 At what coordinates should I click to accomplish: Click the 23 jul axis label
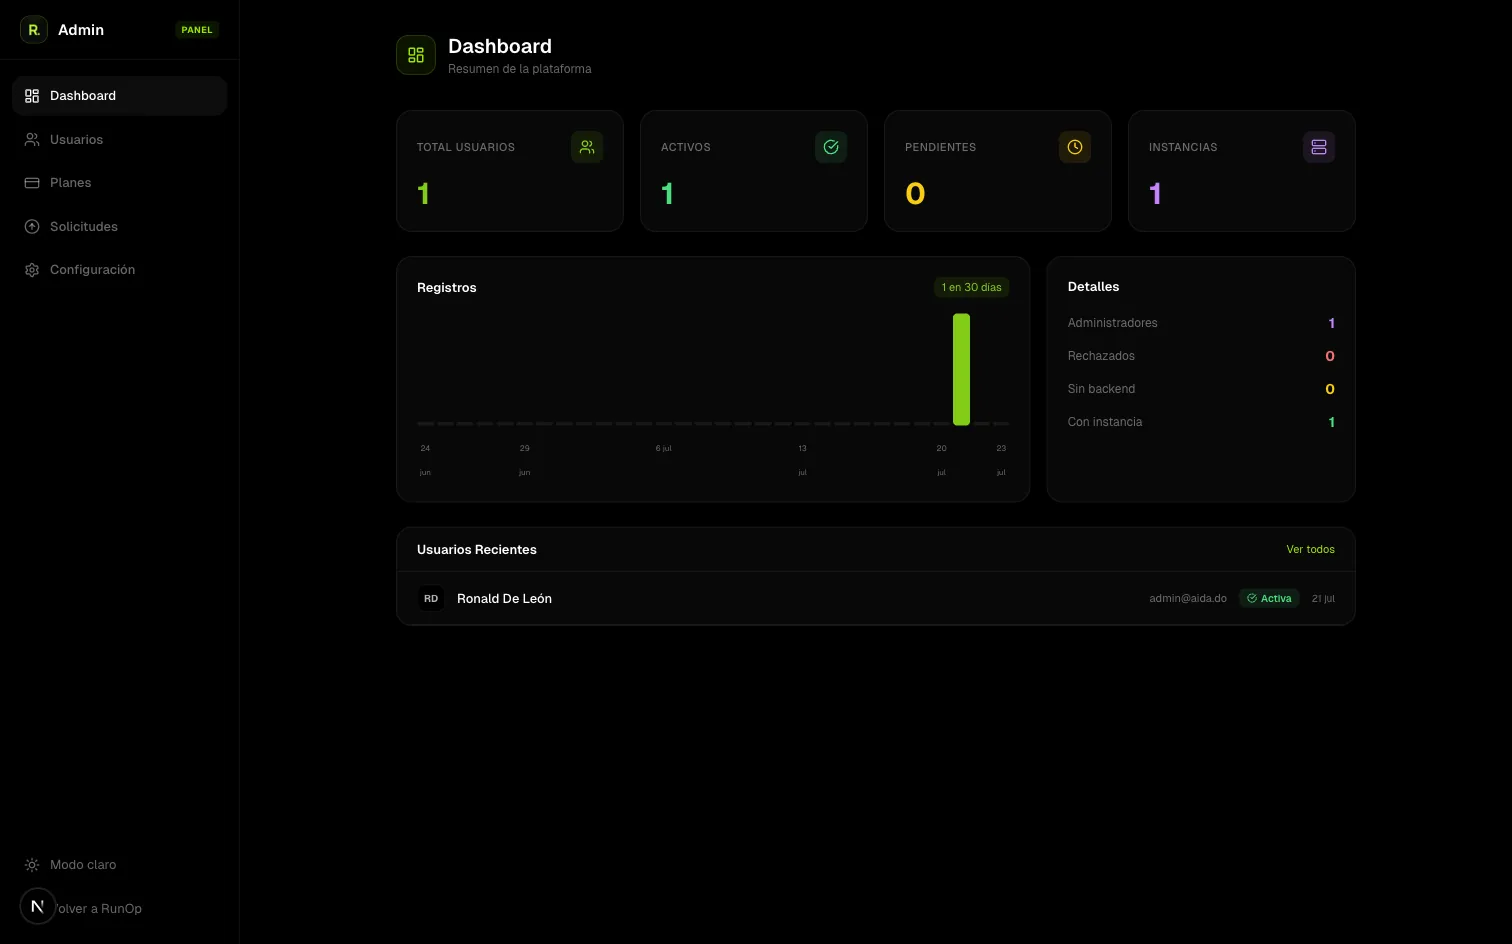1001,460
